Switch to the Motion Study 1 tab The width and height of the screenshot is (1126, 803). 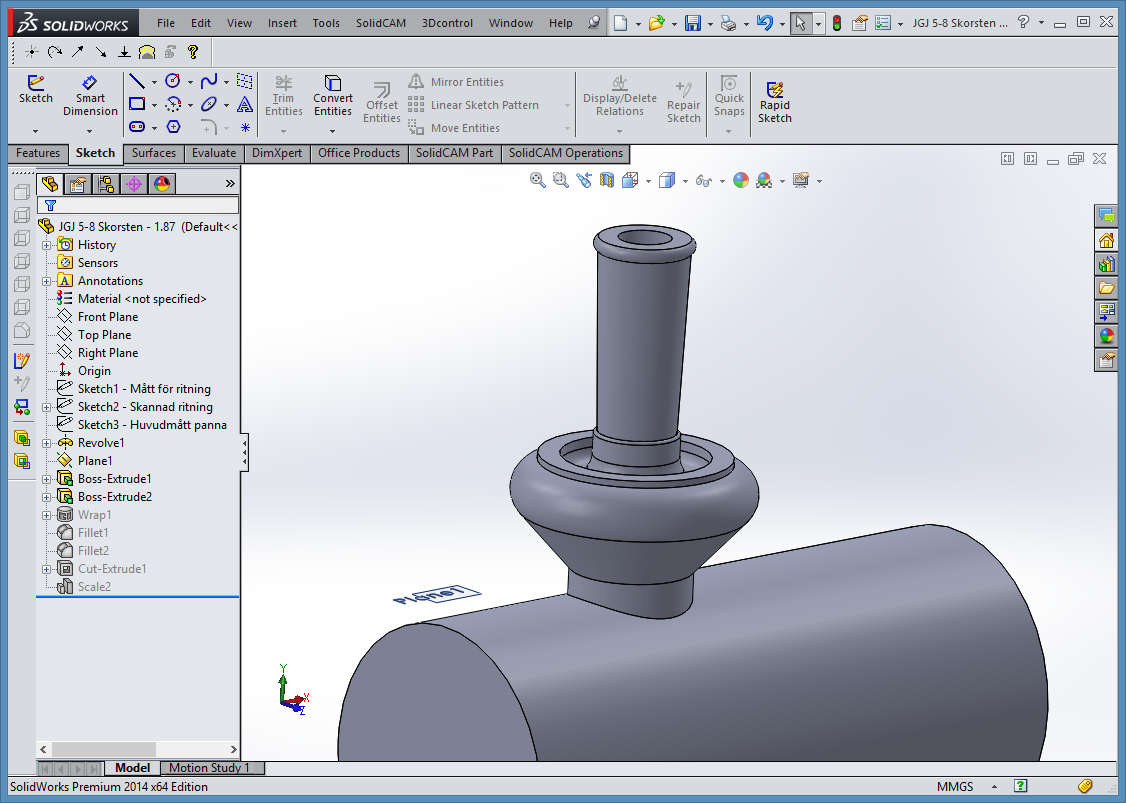[x=210, y=768]
